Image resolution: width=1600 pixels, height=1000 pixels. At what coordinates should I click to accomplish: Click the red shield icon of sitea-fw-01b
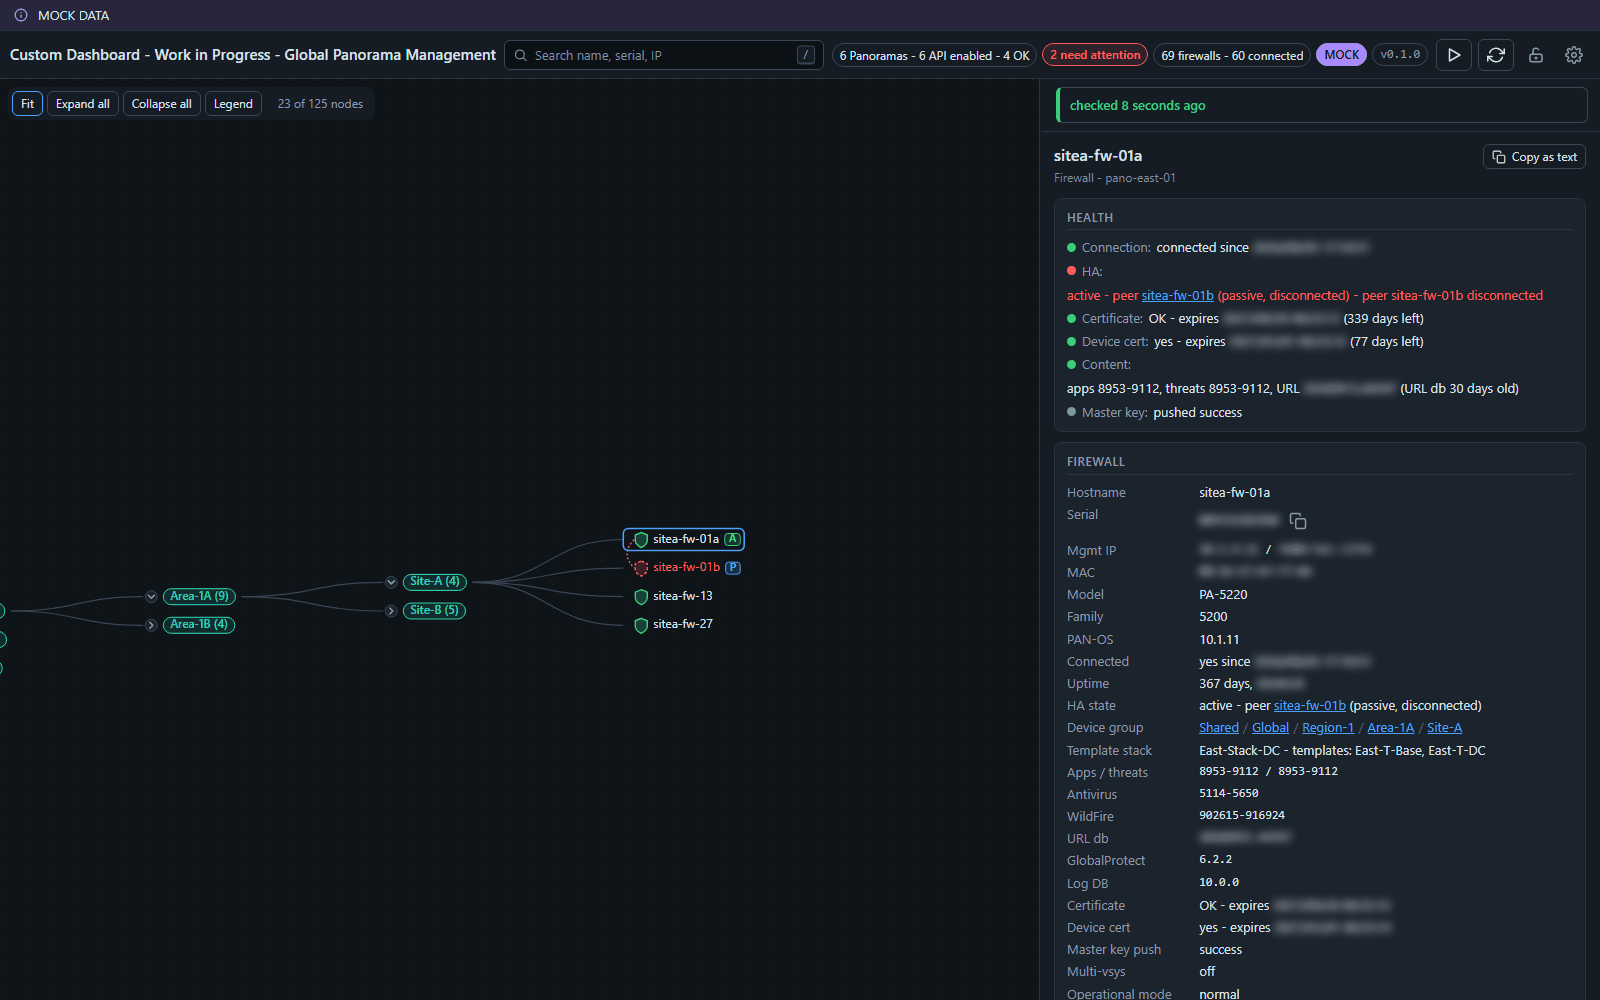641,568
